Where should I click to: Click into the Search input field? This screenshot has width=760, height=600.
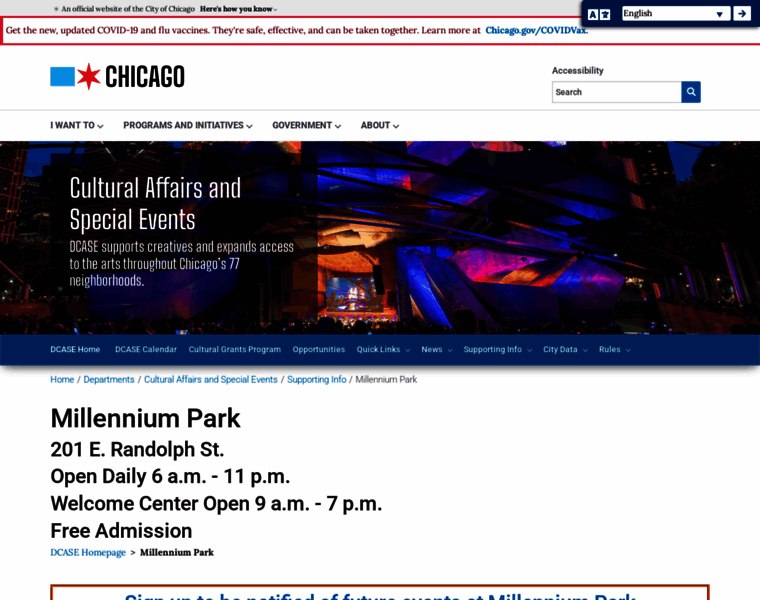pos(617,92)
